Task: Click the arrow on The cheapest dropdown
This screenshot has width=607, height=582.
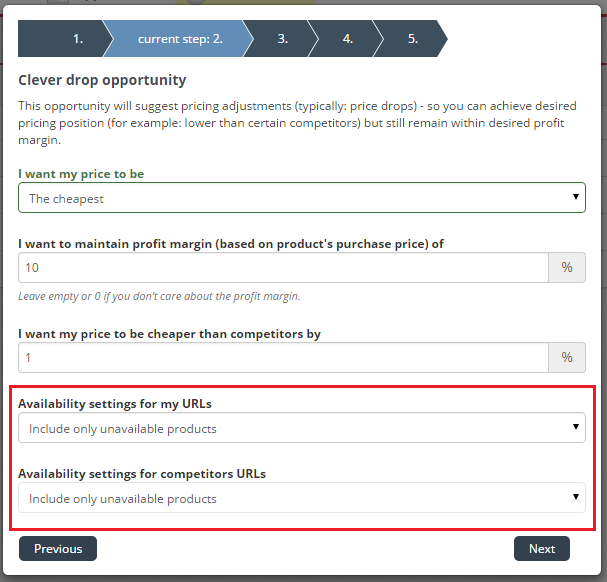Action: pos(576,197)
